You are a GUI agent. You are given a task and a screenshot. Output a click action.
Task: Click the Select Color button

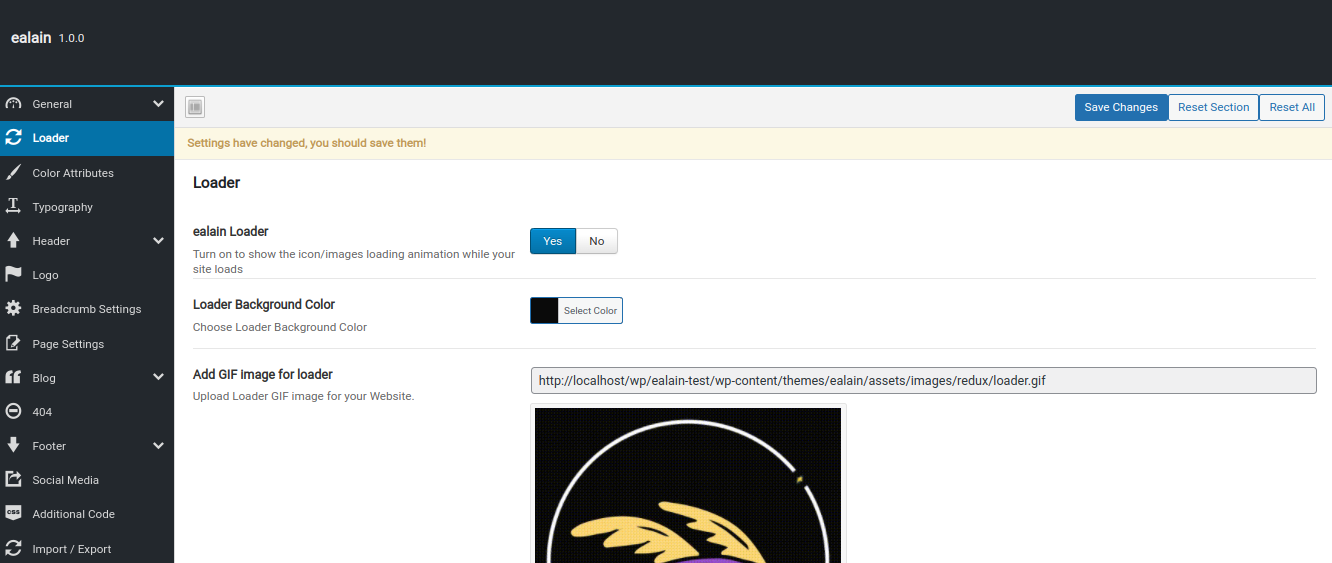[590, 310]
